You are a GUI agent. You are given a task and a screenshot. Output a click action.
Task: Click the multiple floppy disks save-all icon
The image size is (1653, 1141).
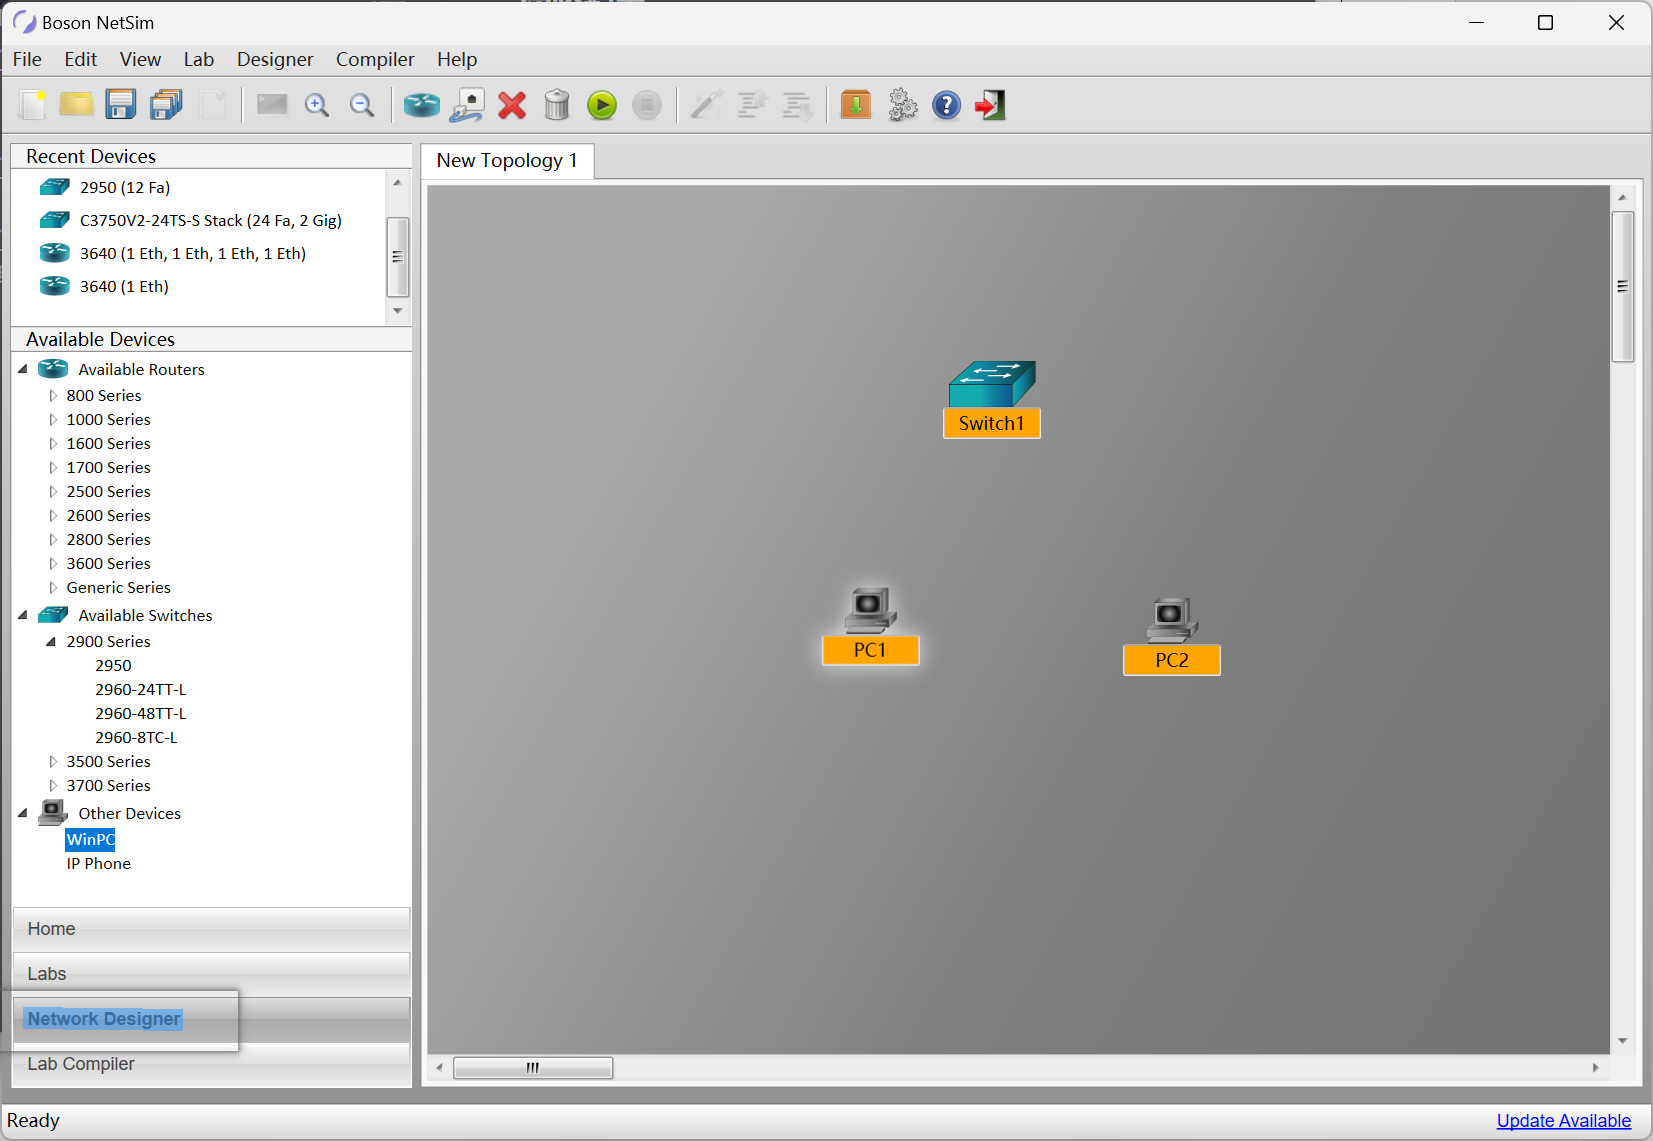(x=166, y=105)
